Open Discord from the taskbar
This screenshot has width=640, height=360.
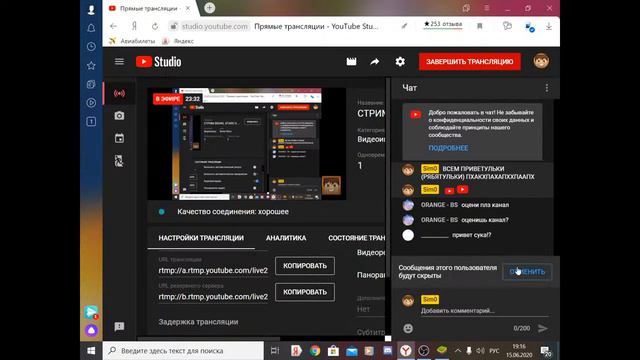point(387,351)
